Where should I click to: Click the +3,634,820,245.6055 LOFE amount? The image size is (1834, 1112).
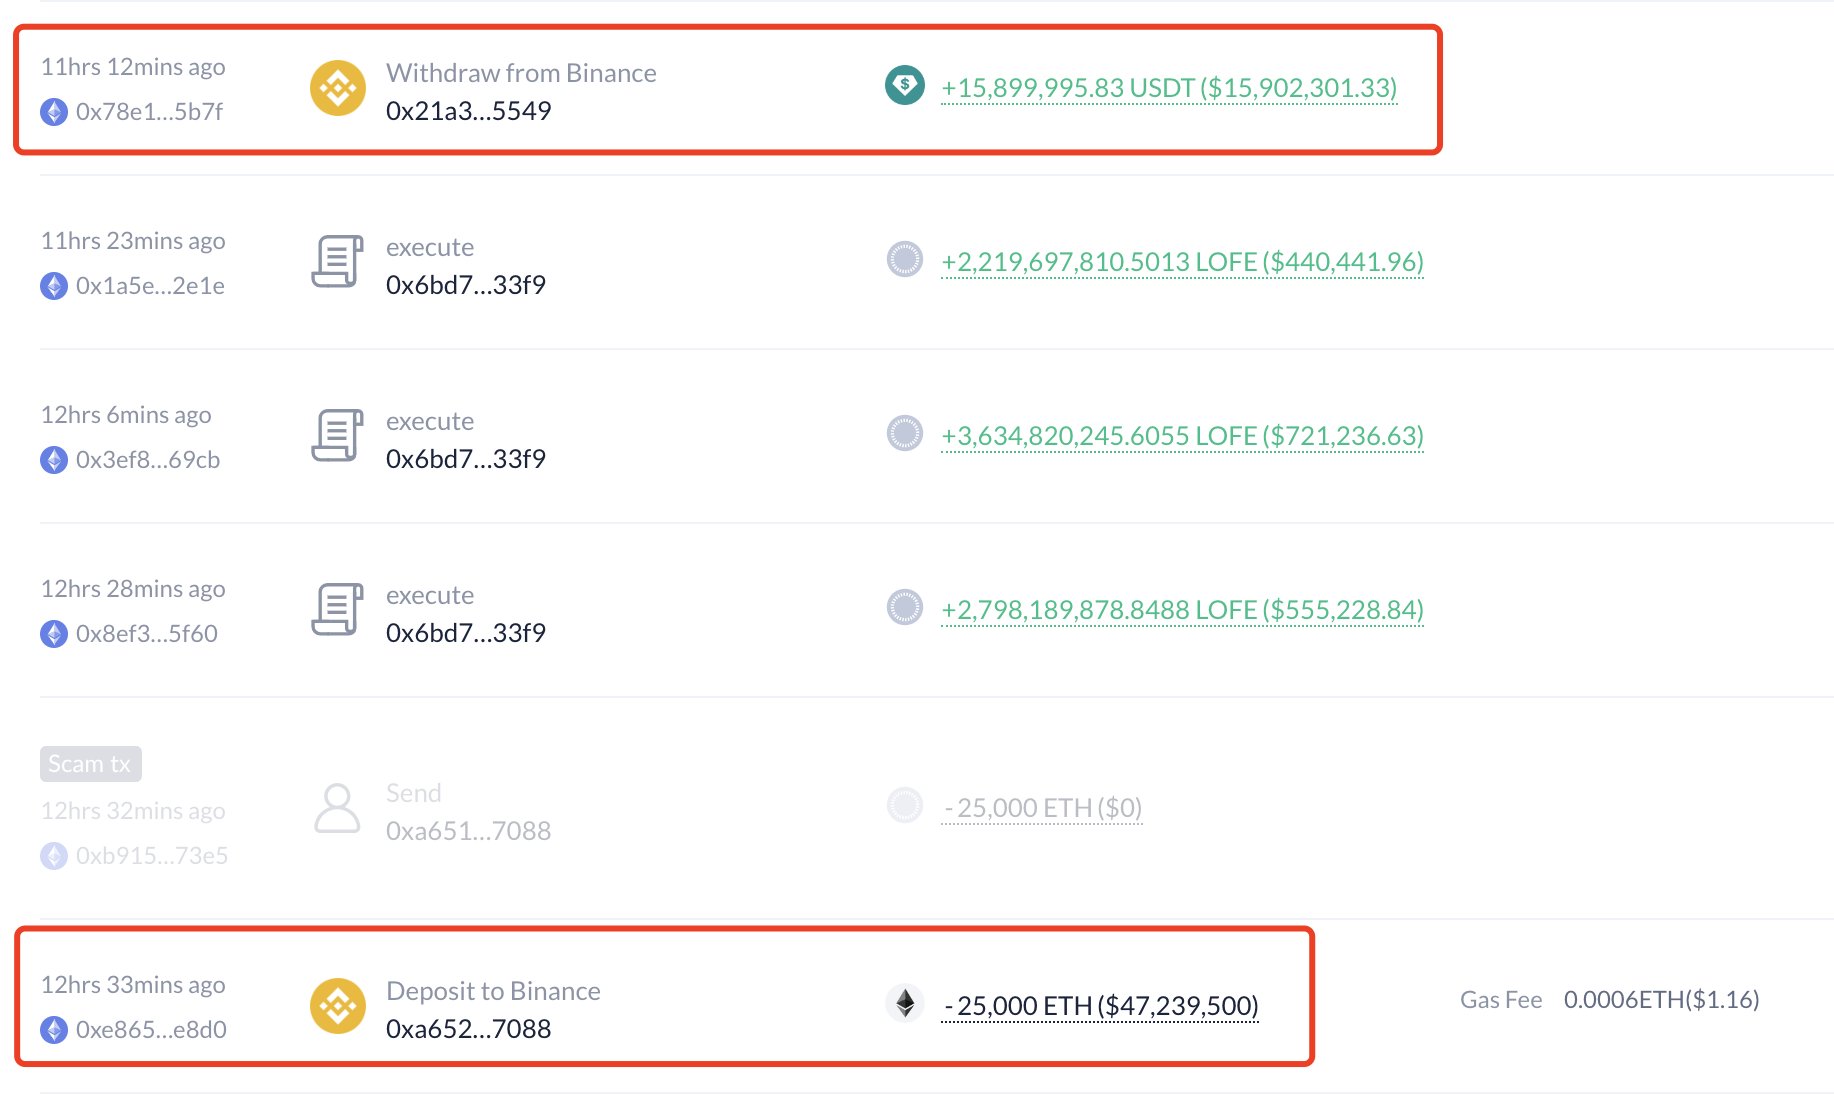(x=1182, y=436)
